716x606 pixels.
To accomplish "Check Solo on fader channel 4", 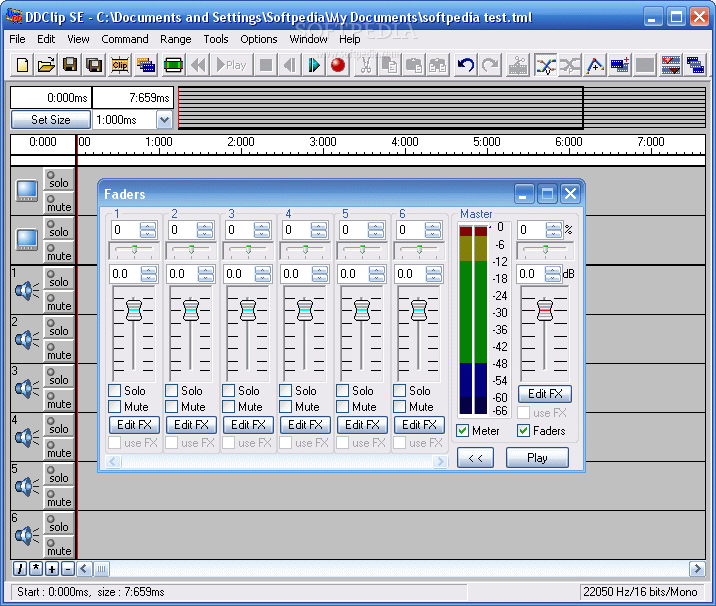I will [x=285, y=390].
